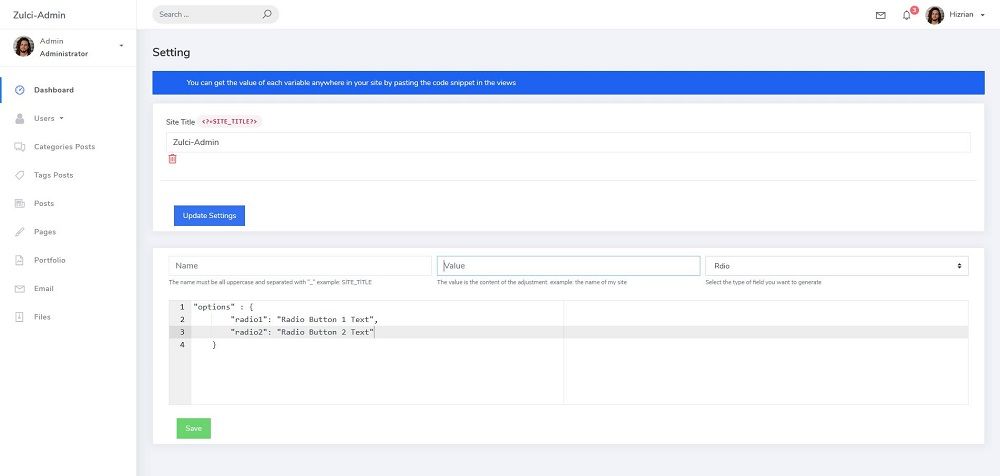Image resolution: width=1000 pixels, height=476 pixels.
Task: Open Pages menu item
Action: pyautogui.click(x=45, y=232)
